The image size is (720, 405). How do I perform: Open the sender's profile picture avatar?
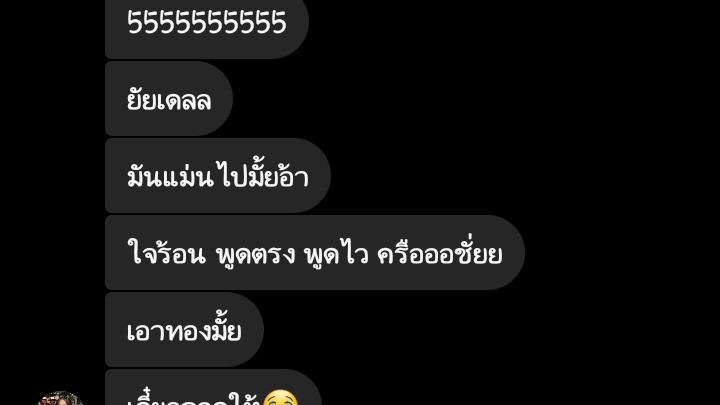pos(61,398)
